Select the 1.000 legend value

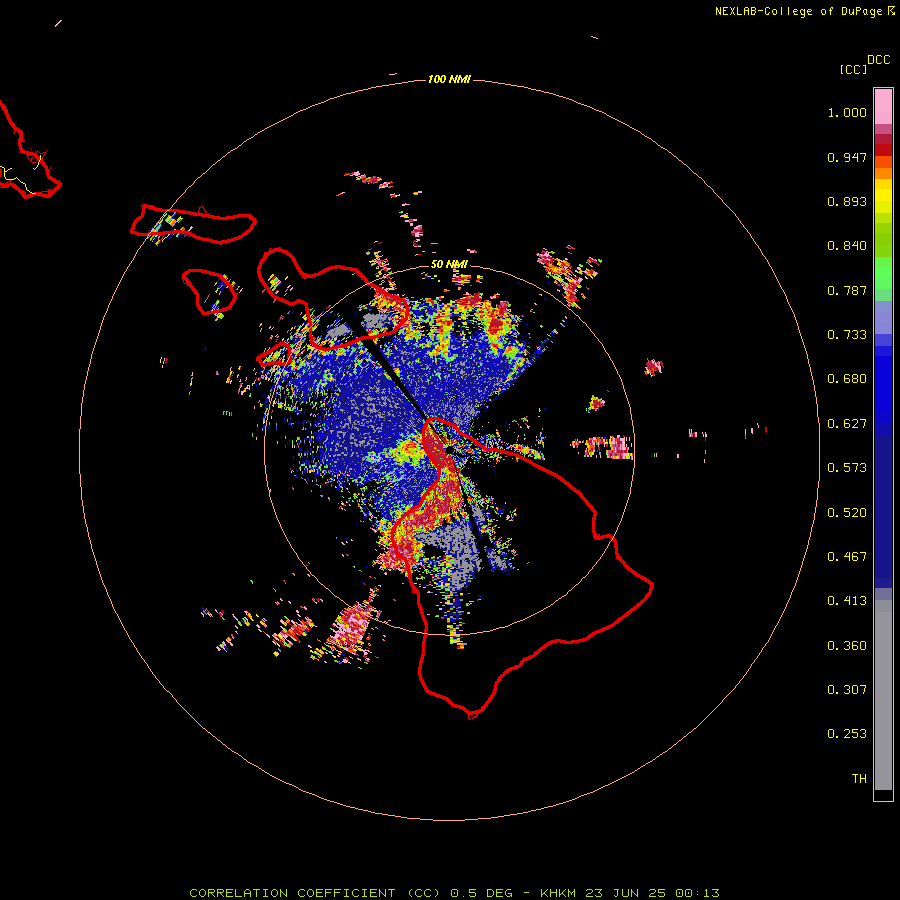coord(847,112)
